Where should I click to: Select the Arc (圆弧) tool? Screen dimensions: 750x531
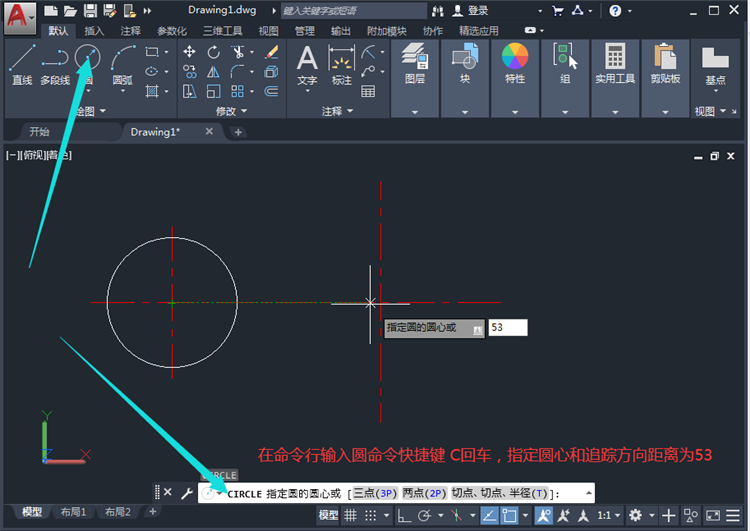(123, 65)
